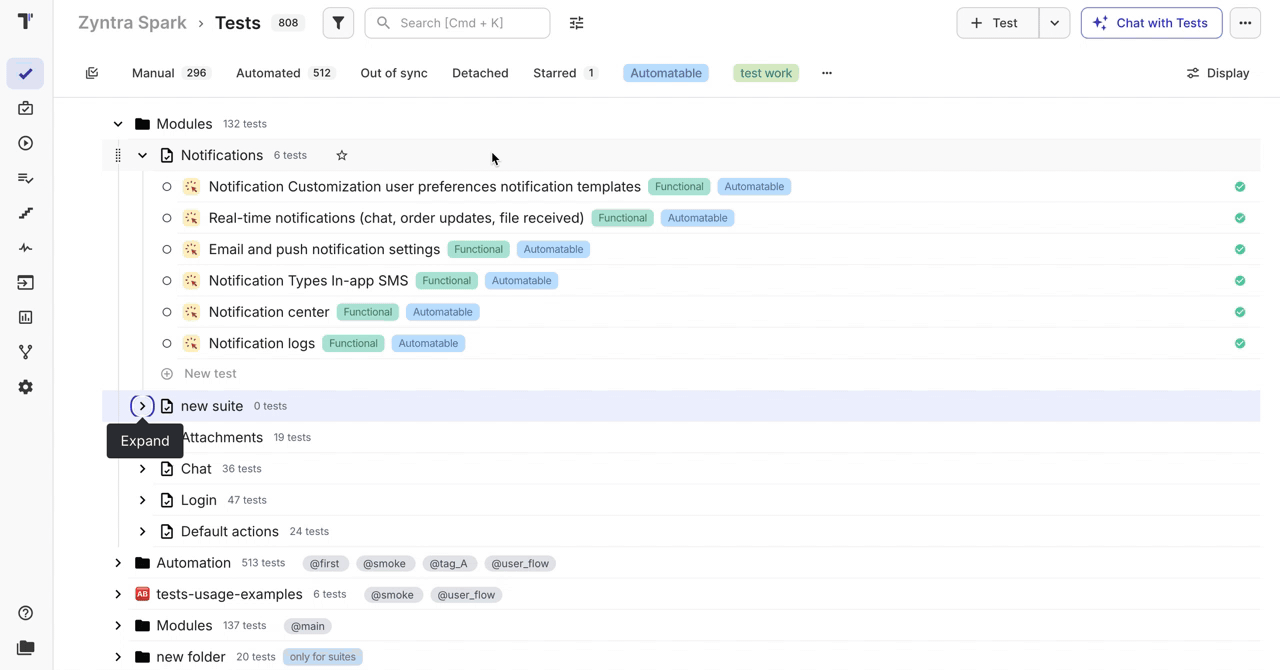
Task: Expand the new suite item
Action: [x=142, y=406]
